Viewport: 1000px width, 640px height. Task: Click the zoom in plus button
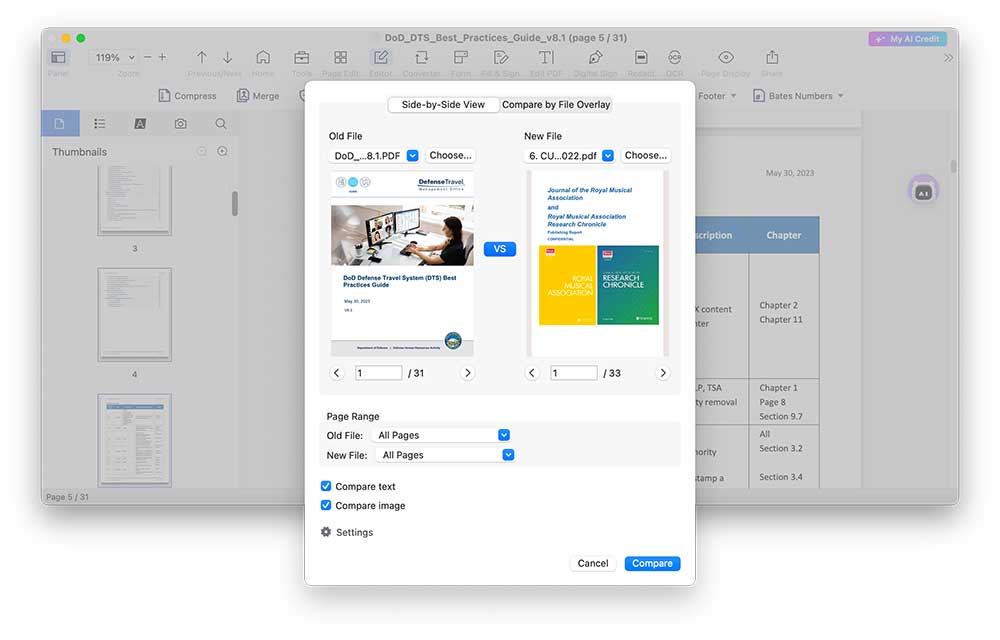(x=163, y=57)
